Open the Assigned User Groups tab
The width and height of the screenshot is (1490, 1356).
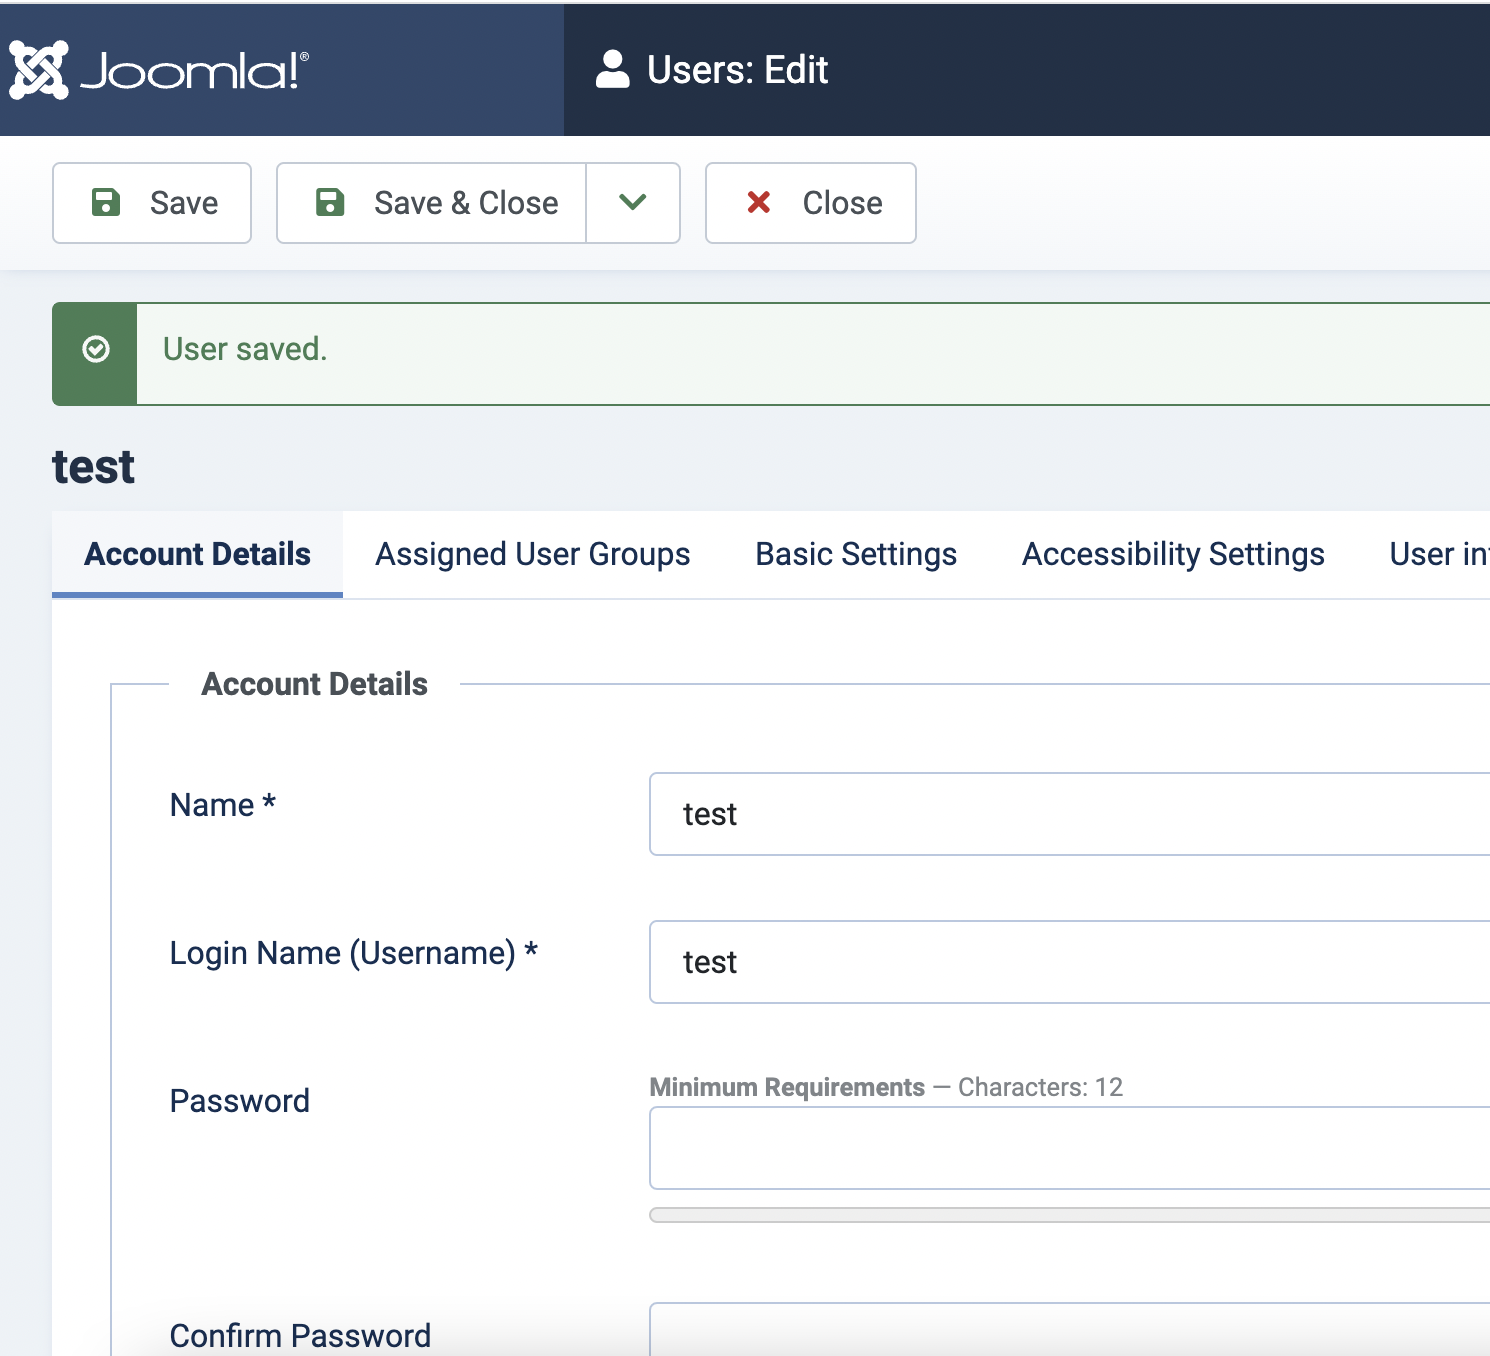coord(532,554)
